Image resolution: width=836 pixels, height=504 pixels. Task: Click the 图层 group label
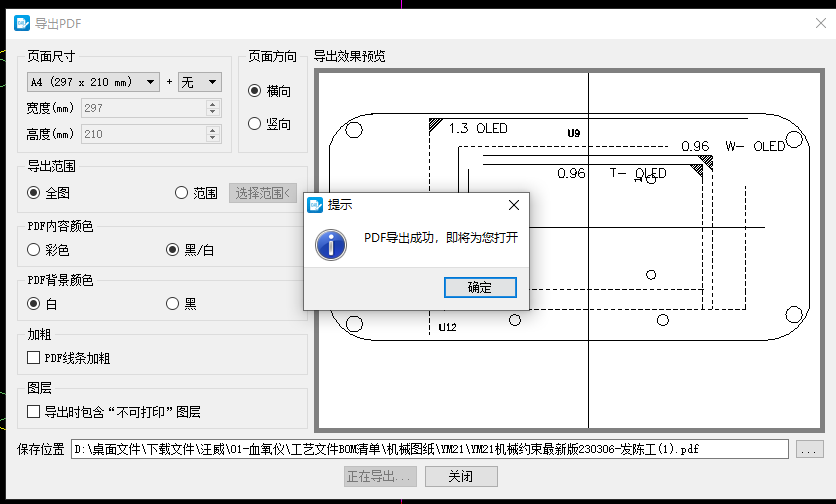click(39, 388)
